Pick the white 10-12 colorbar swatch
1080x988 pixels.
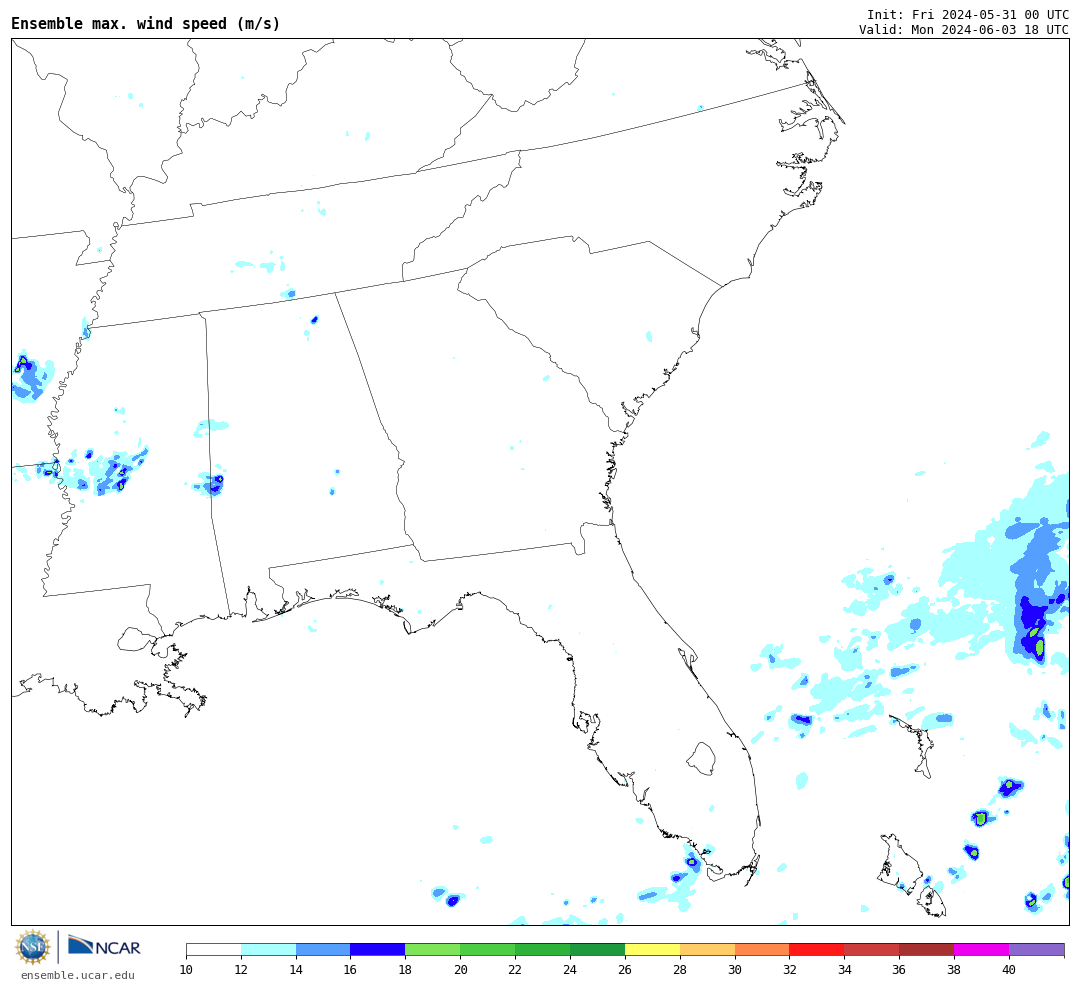214,949
